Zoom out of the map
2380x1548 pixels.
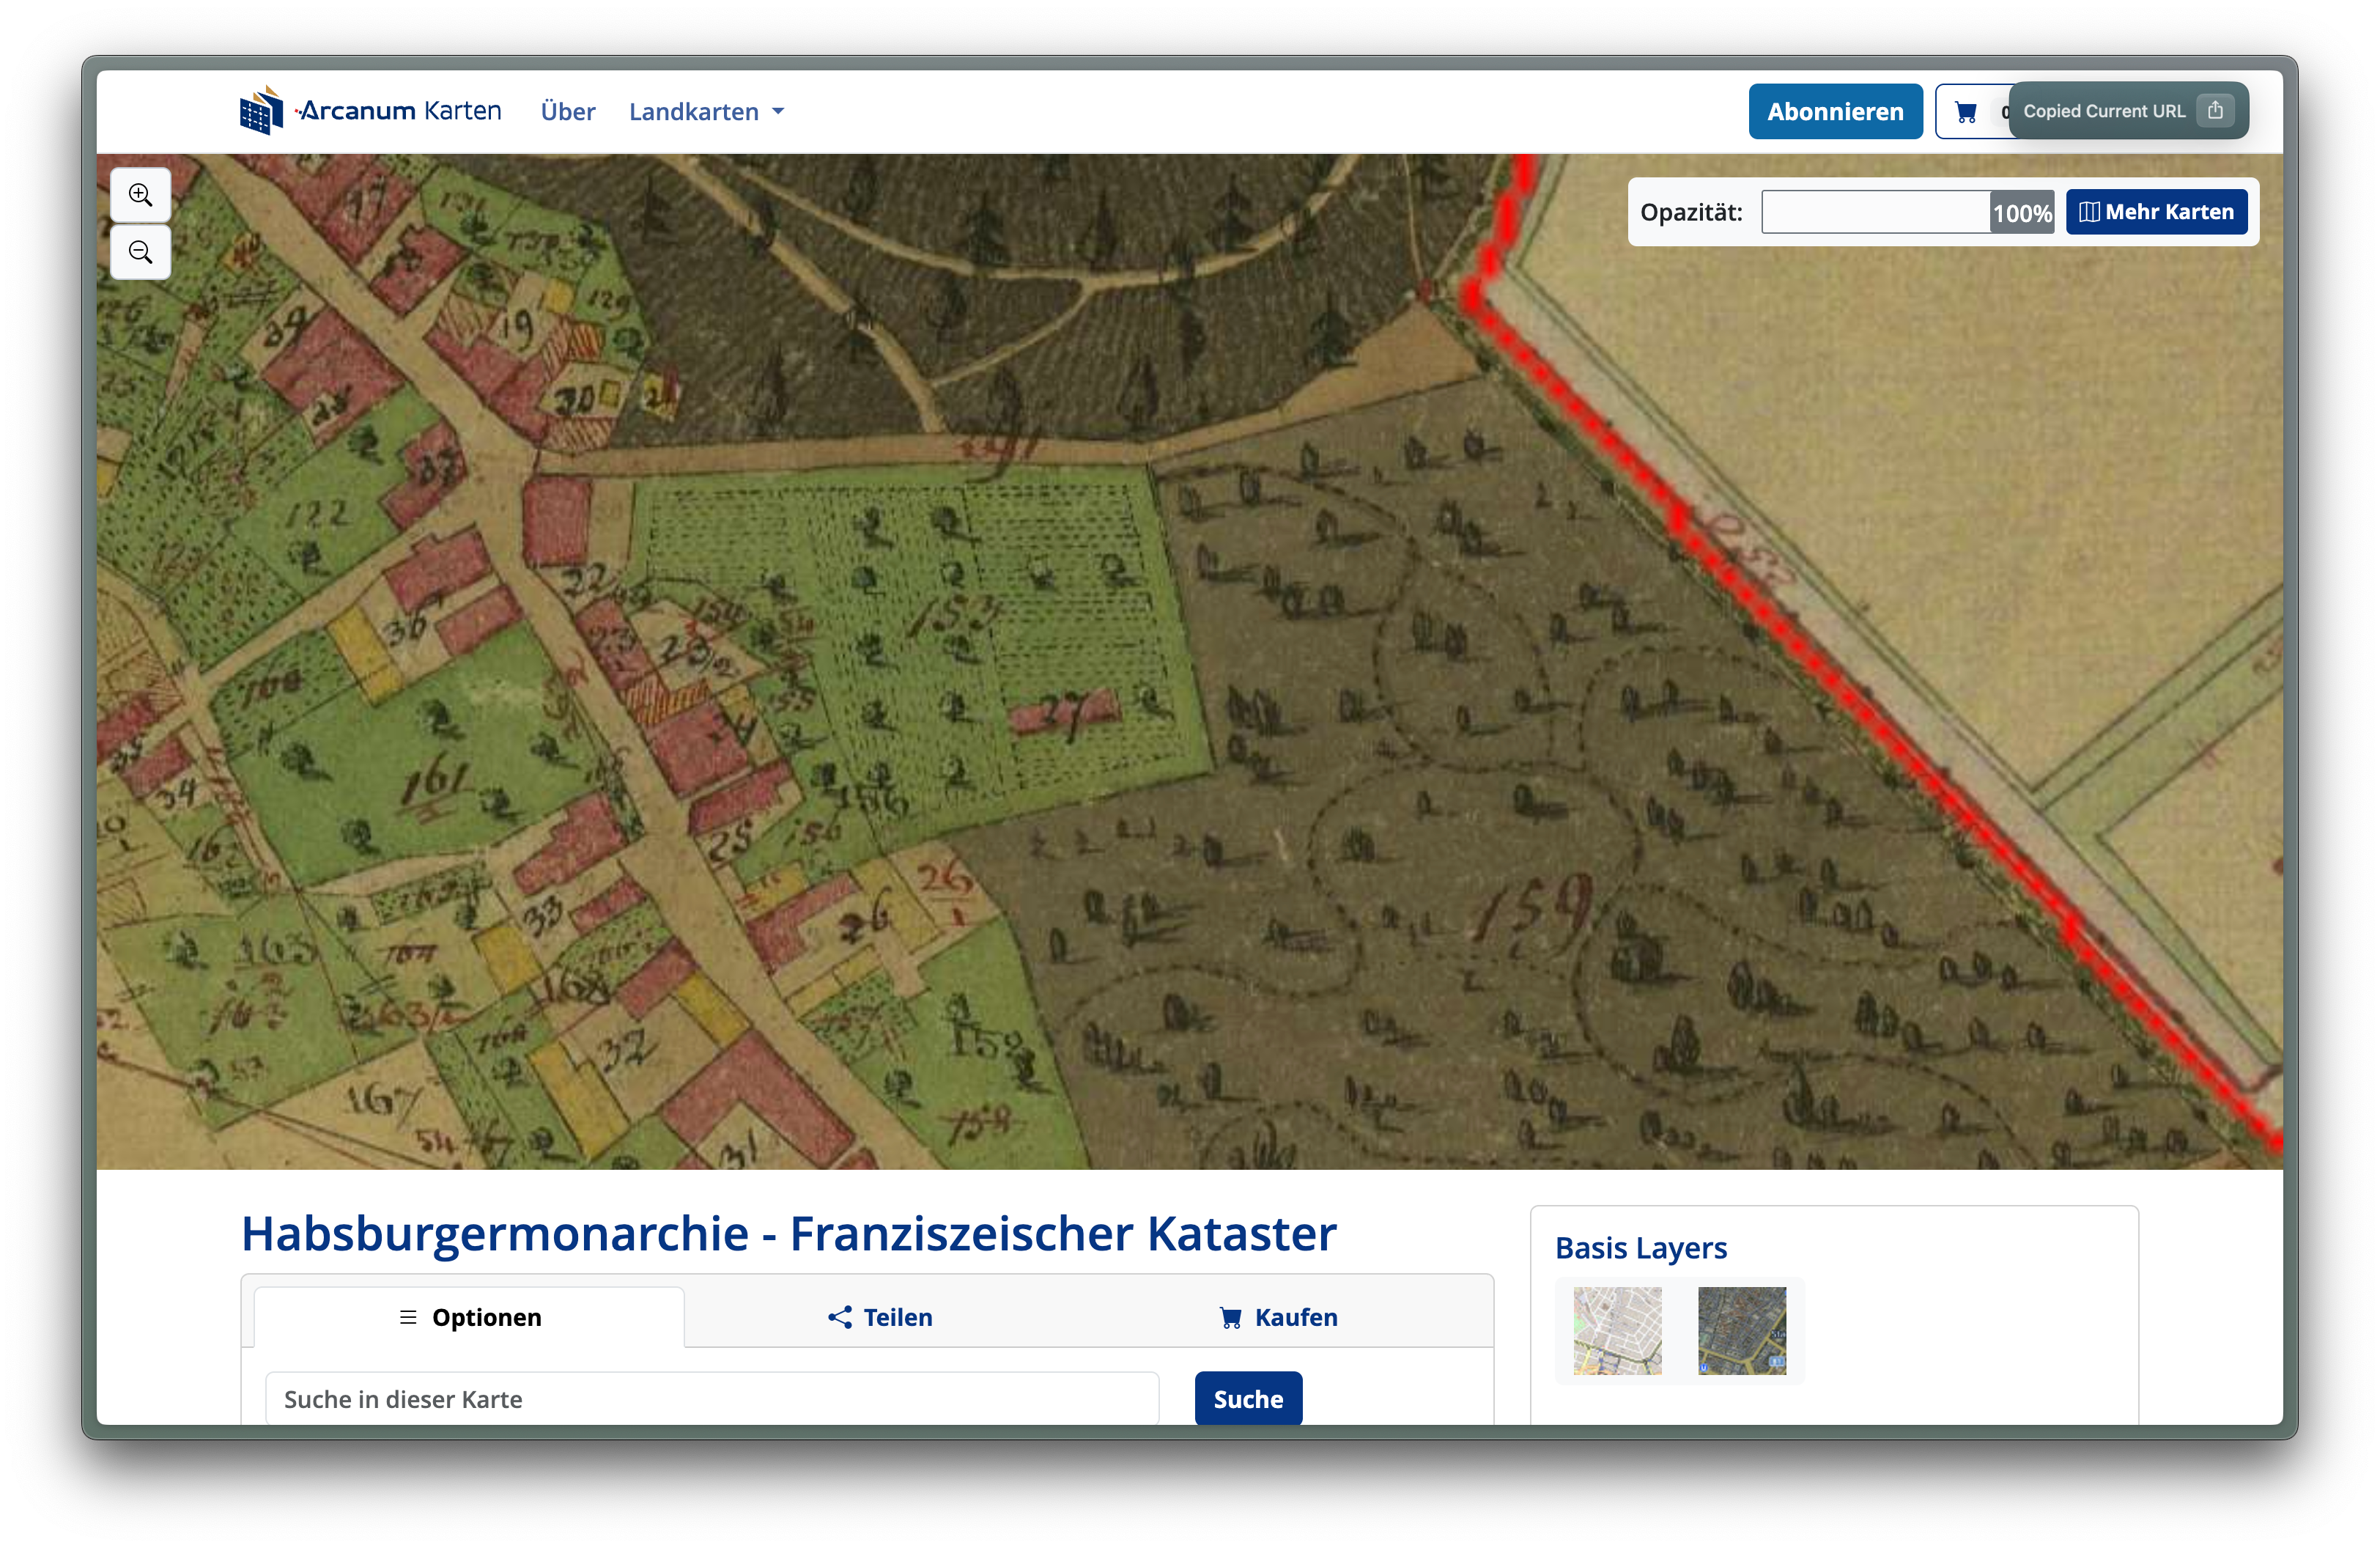[140, 252]
